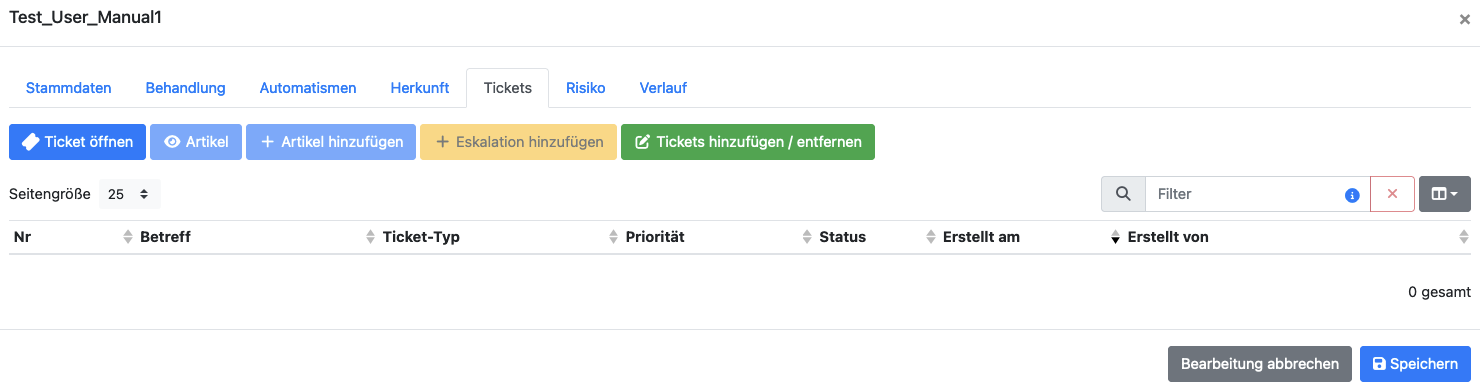The image size is (1480, 388).
Task: Open the Risiko tab
Action: pyautogui.click(x=585, y=88)
